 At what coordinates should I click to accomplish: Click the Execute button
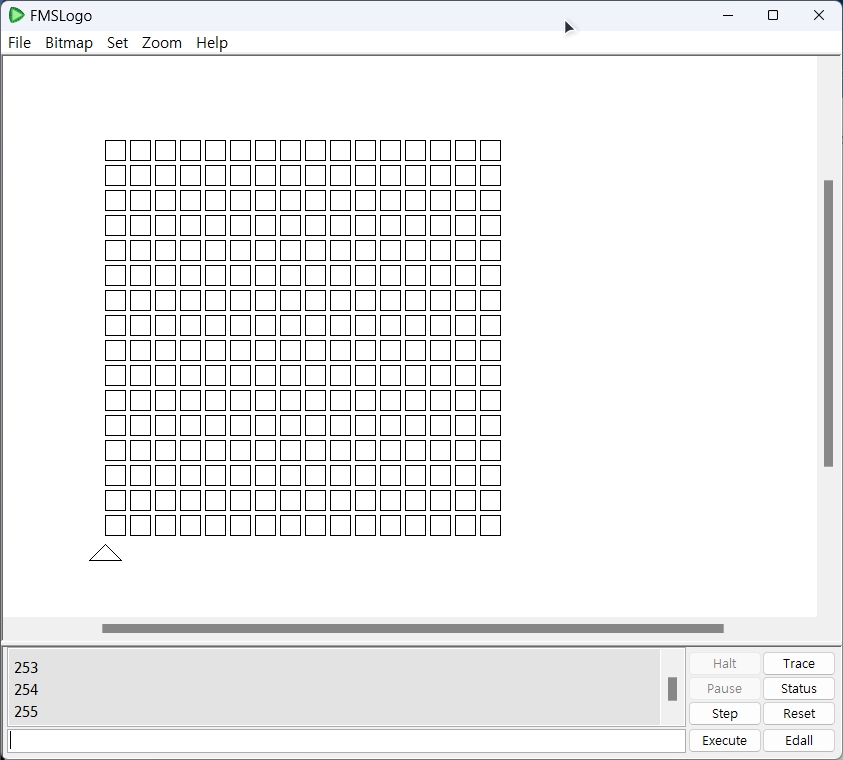point(724,740)
